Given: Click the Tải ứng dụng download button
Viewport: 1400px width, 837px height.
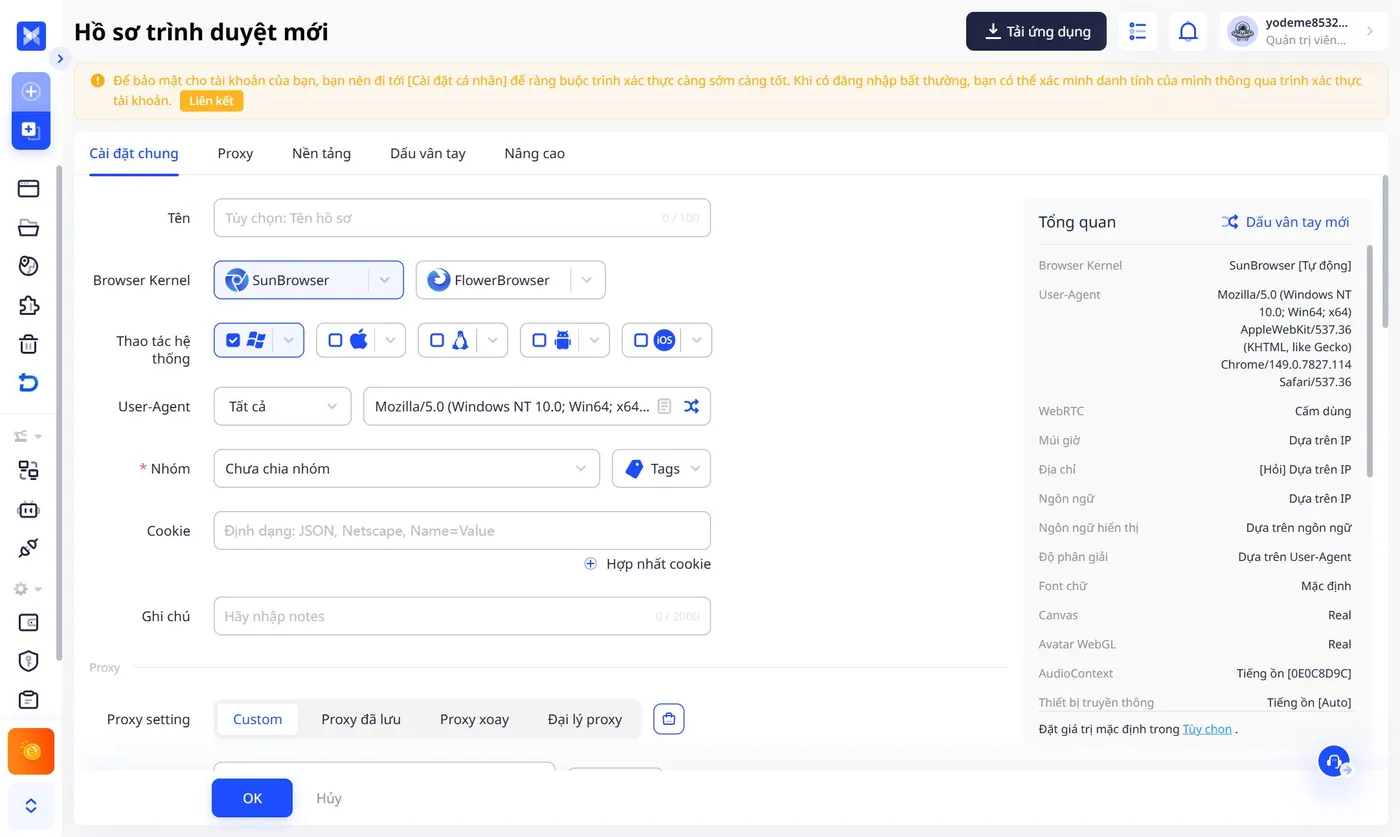Looking at the screenshot, I should (x=1036, y=31).
